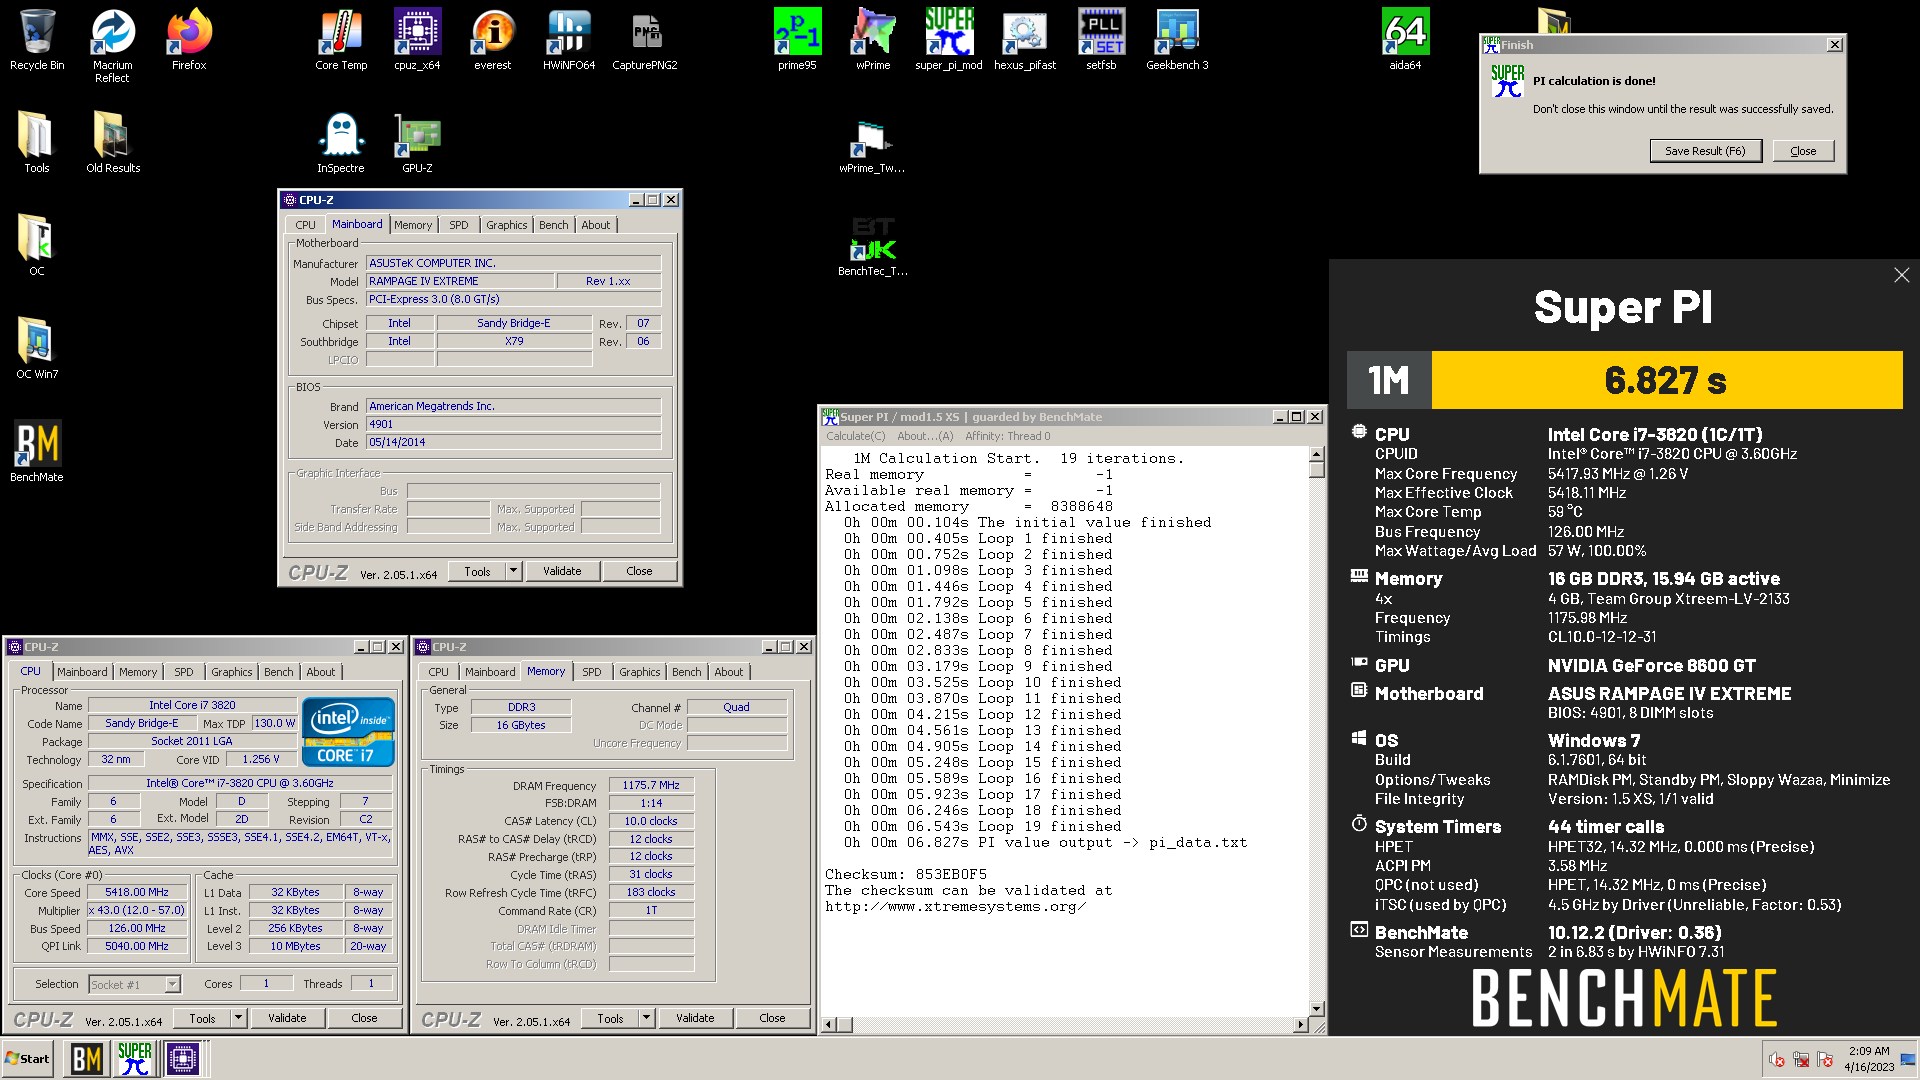Open the Windows Start menu
Image resolution: width=1920 pixels, height=1080 pixels.
(x=28, y=1058)
